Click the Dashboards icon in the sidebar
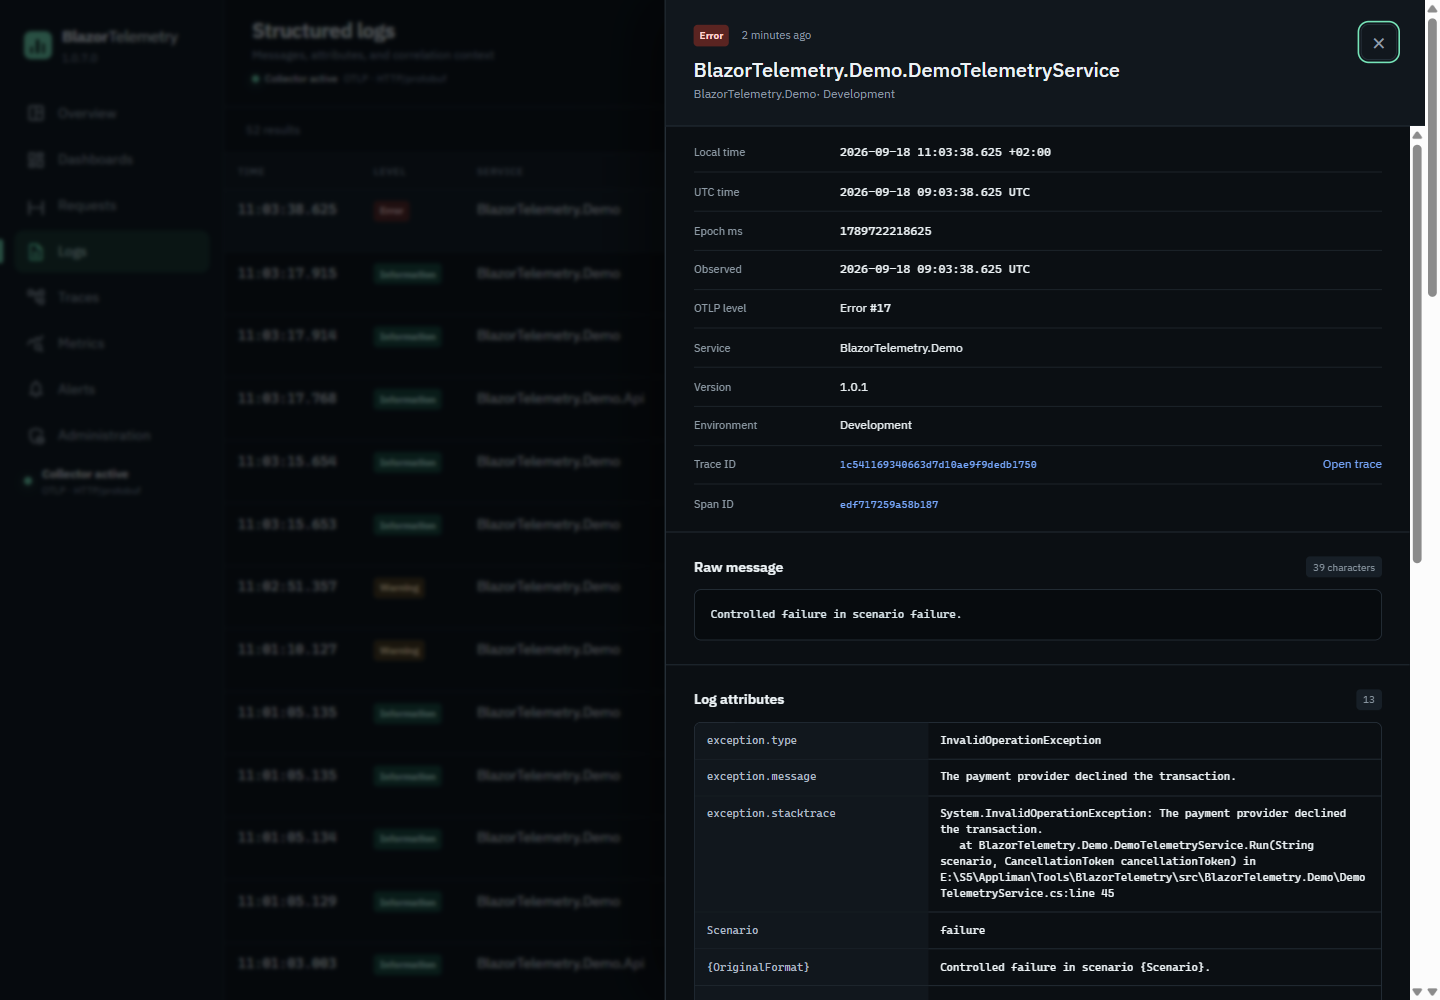1440x1000 pixels. tap(37, 160)
